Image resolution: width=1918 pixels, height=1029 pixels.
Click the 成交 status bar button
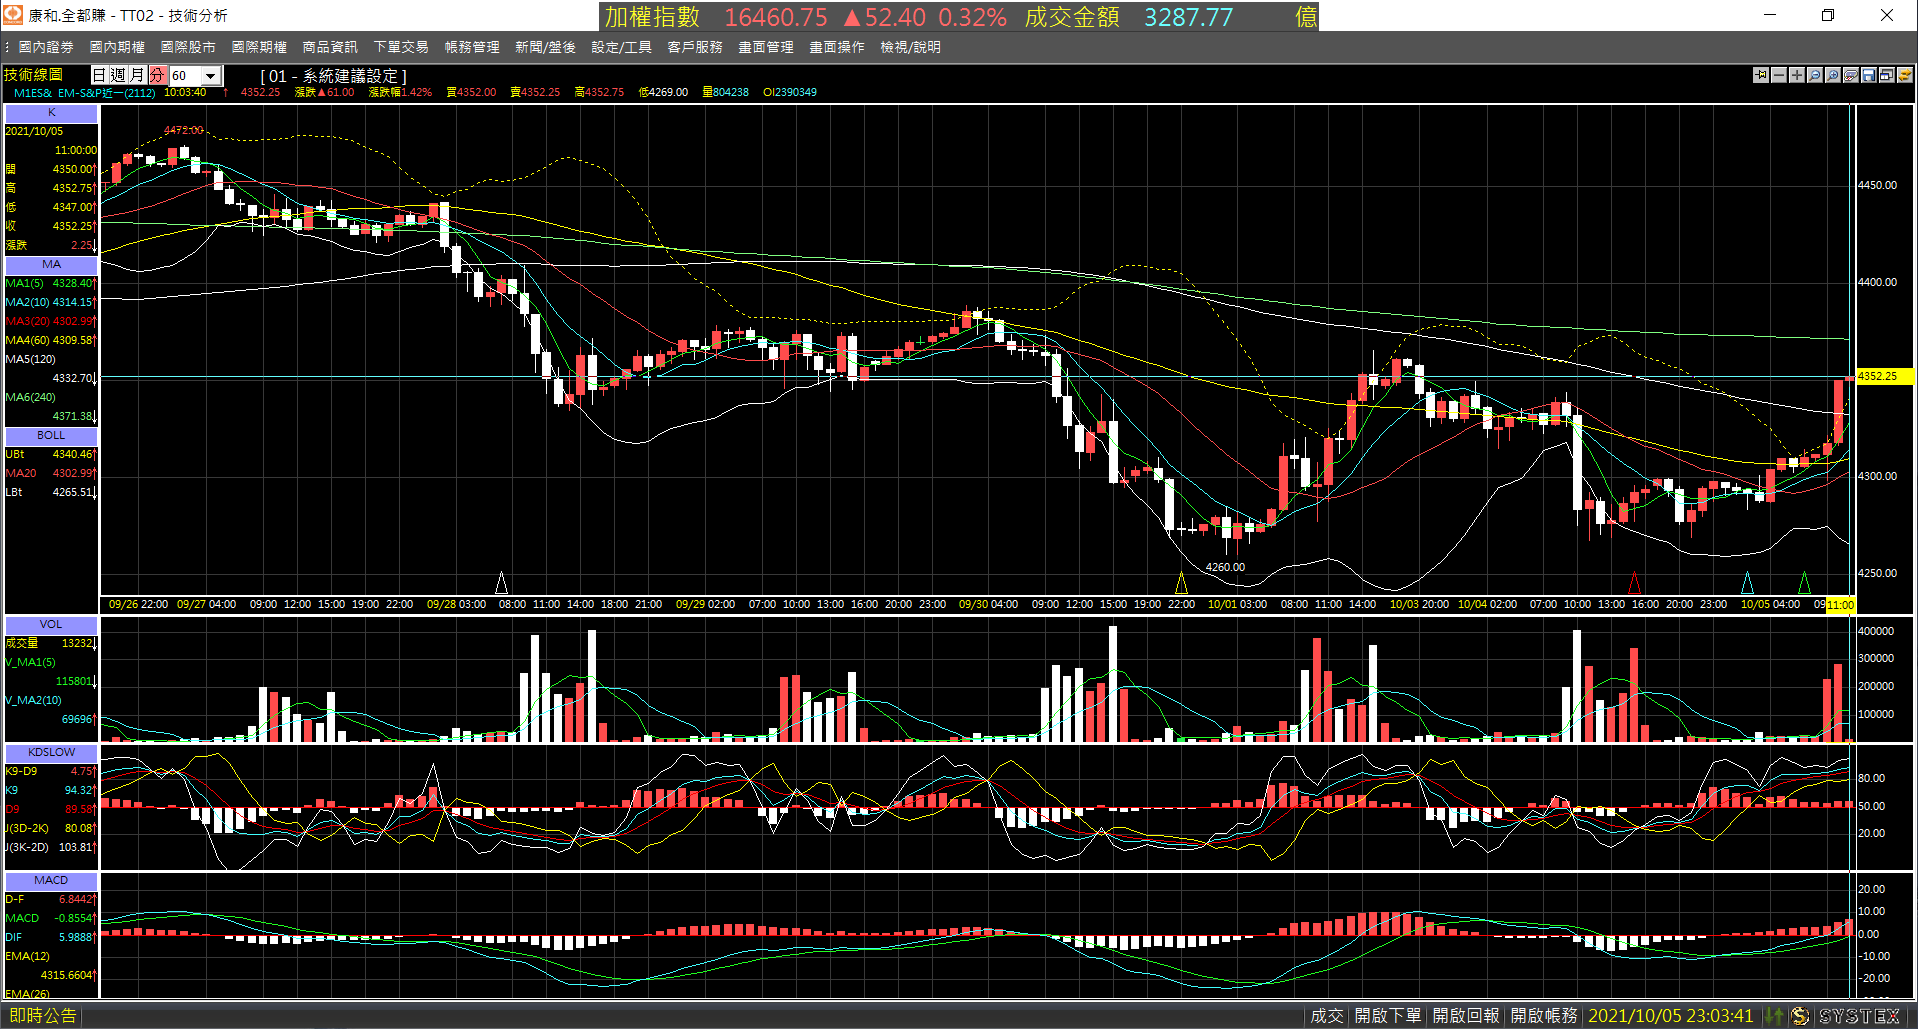(1327, 1016)
